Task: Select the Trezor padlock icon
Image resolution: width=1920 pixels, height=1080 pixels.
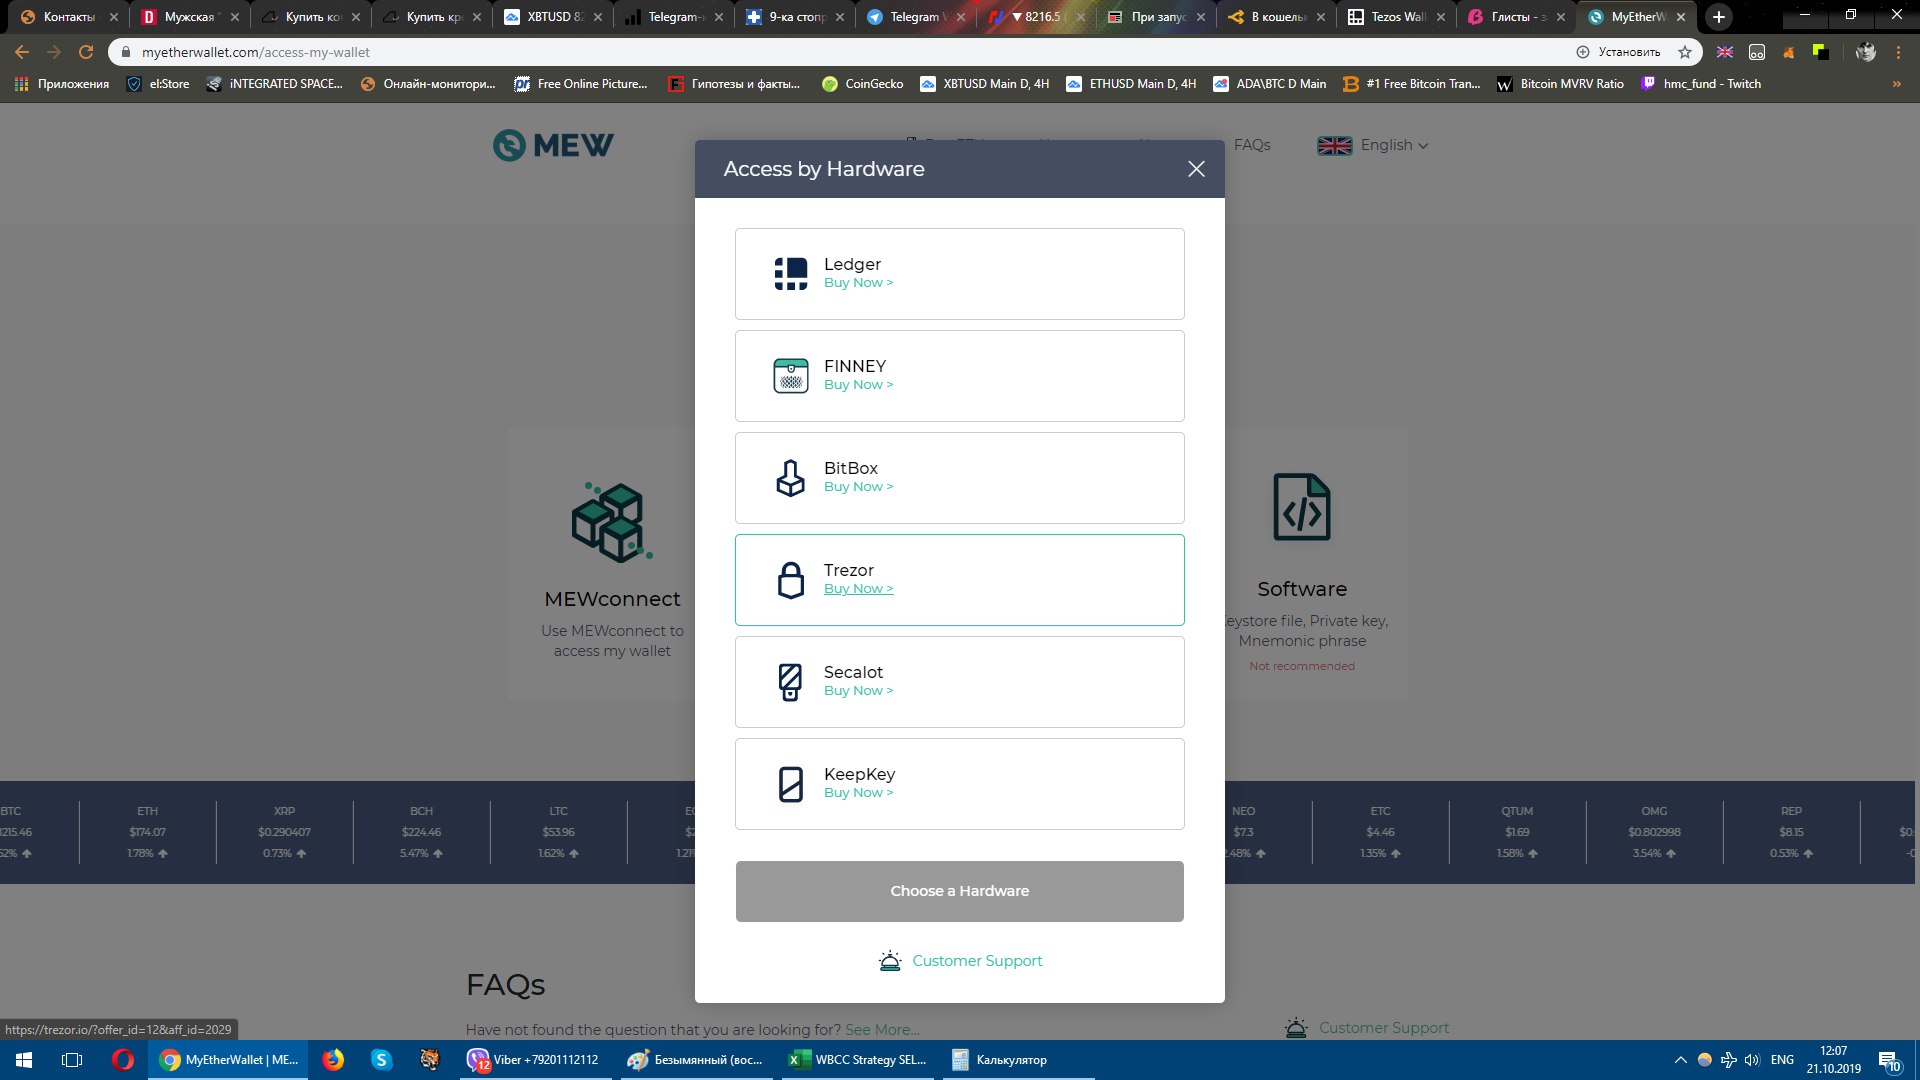Action: coord(790,580)
